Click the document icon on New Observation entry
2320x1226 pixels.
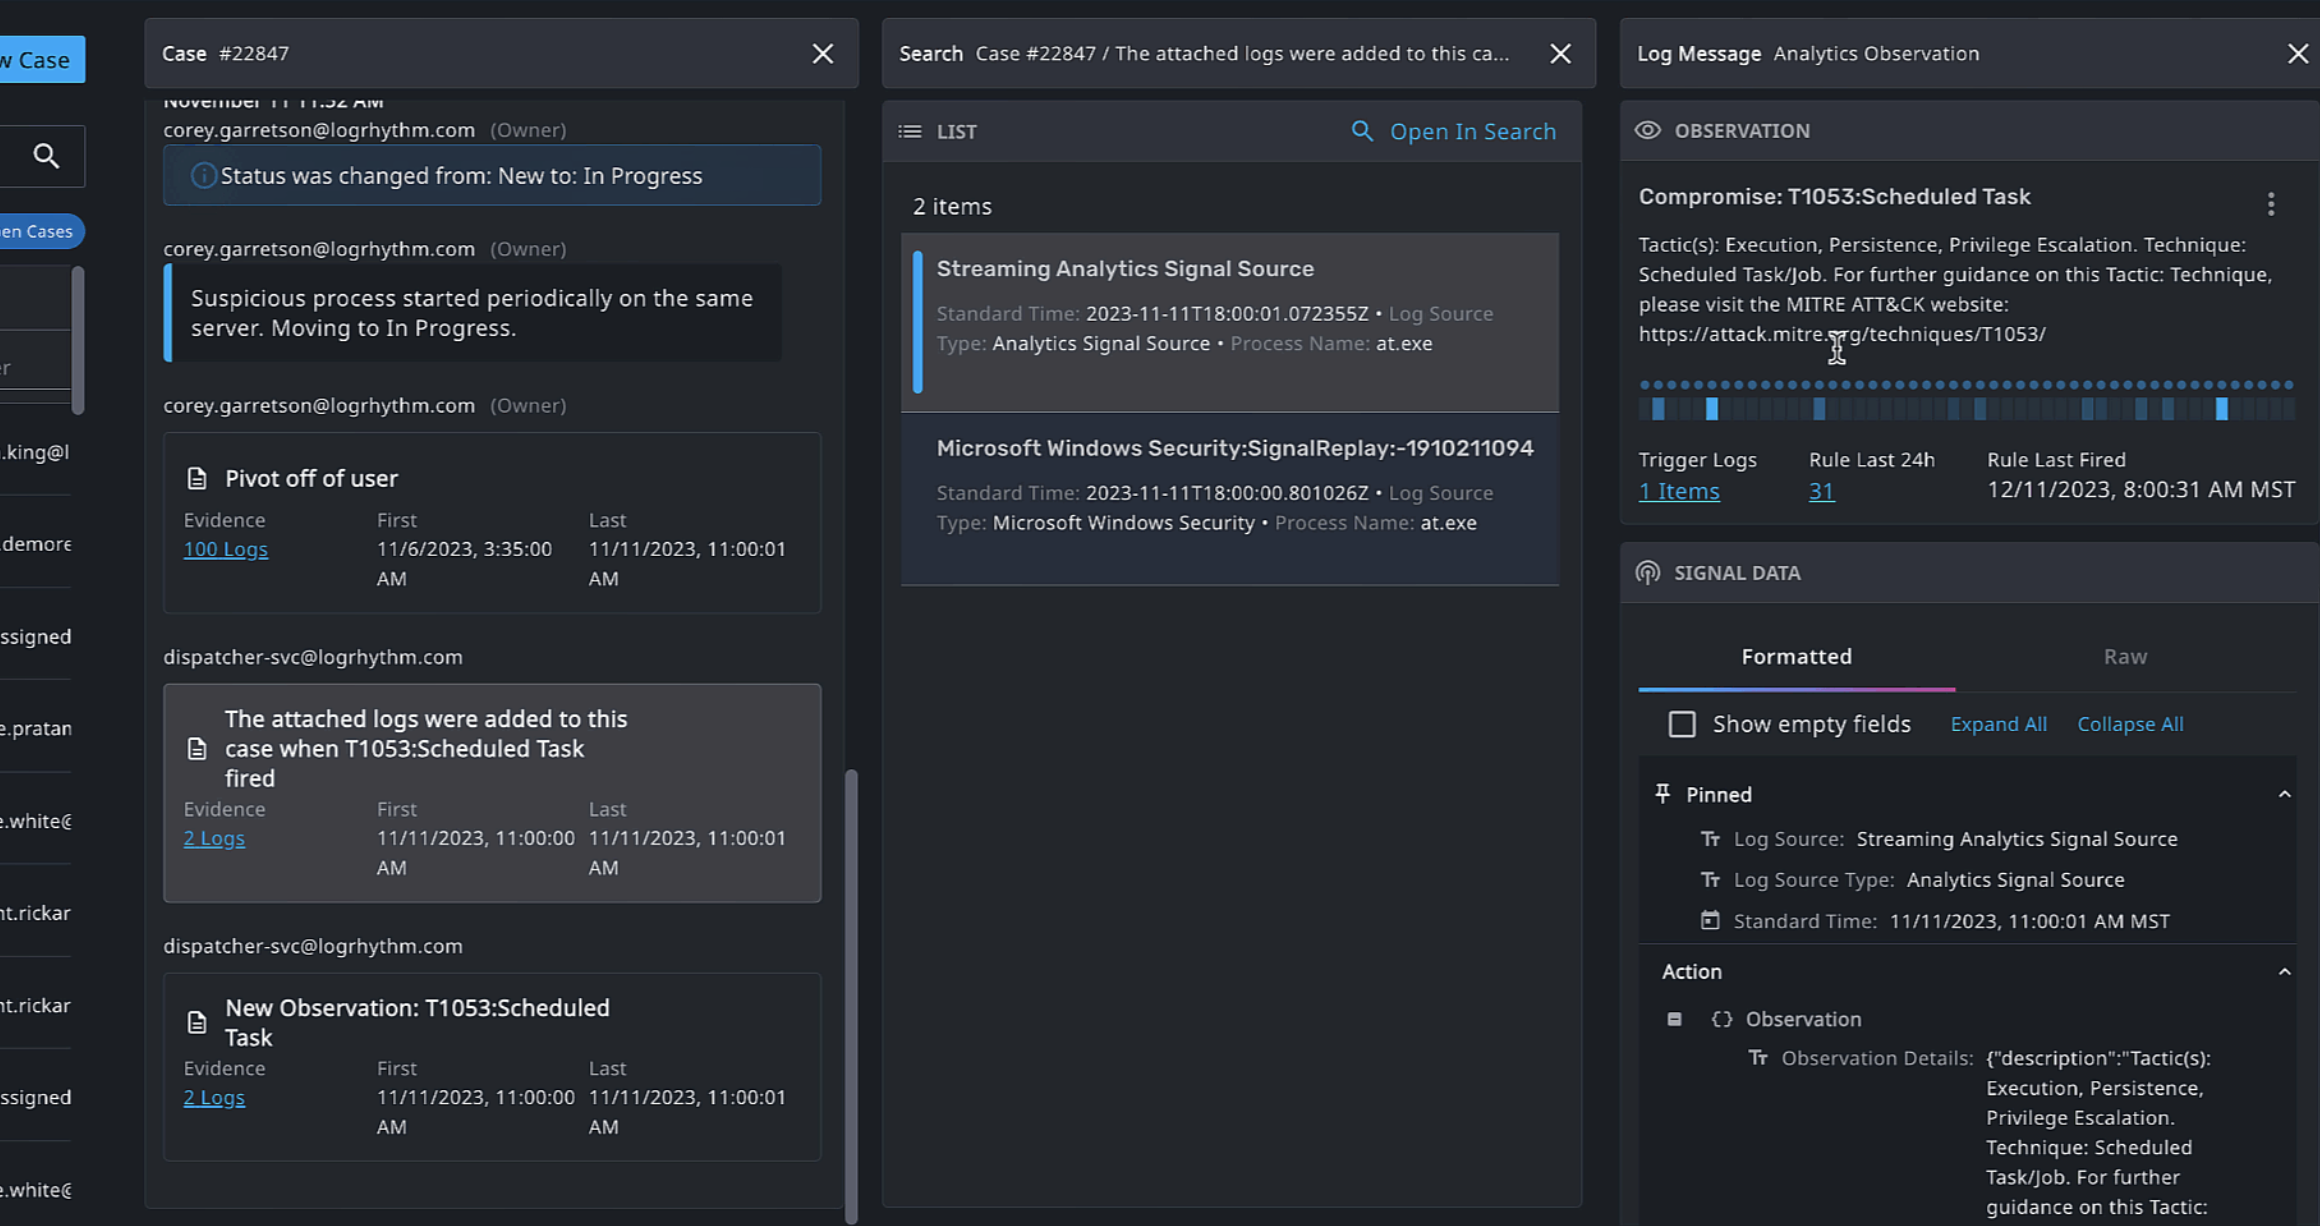pos(196,1020)
